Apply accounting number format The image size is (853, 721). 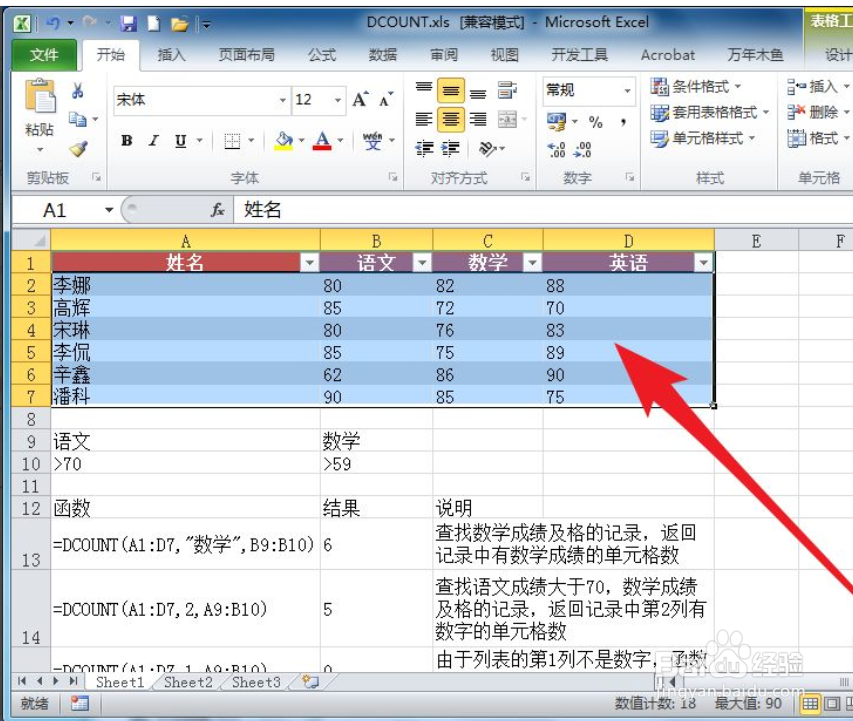(x=557, y=122)
